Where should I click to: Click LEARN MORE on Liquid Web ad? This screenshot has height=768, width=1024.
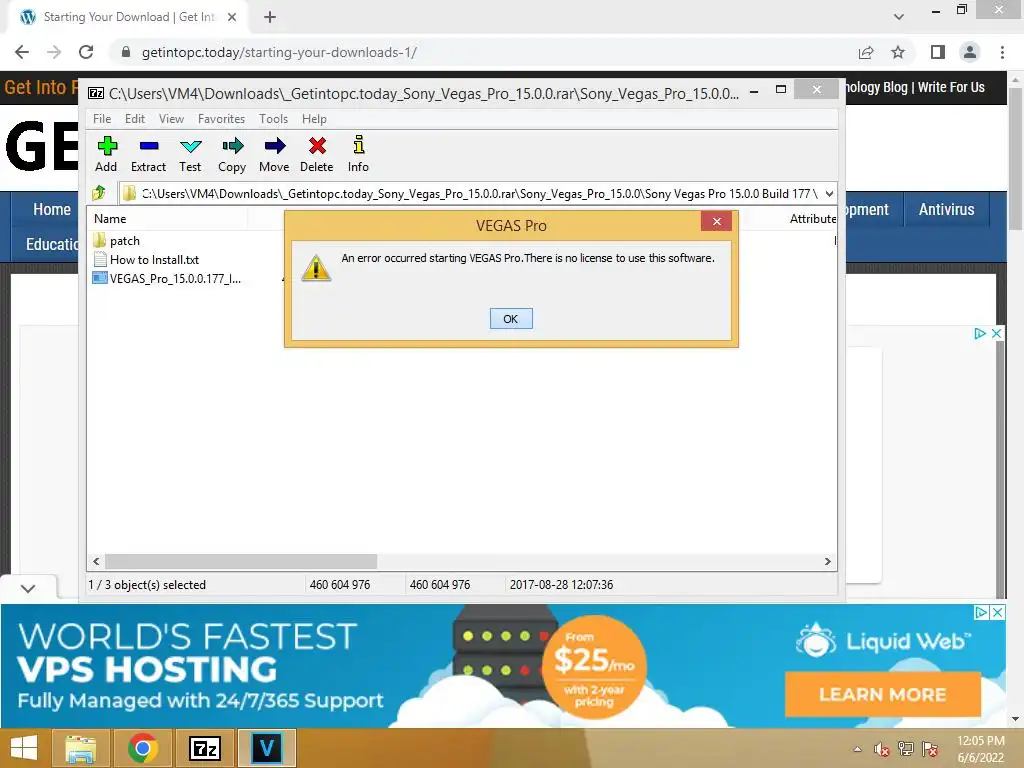(x=882, y=694)
